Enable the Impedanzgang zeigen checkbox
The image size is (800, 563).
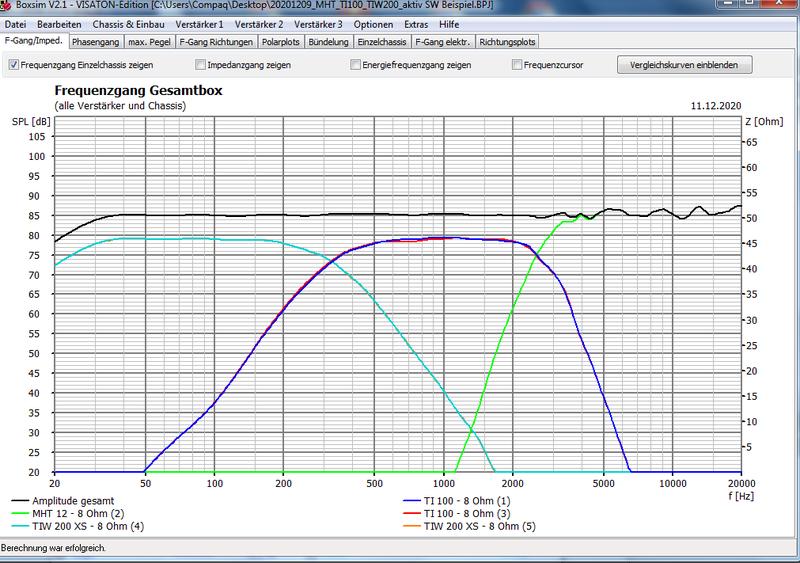click(x=201, y=65)
